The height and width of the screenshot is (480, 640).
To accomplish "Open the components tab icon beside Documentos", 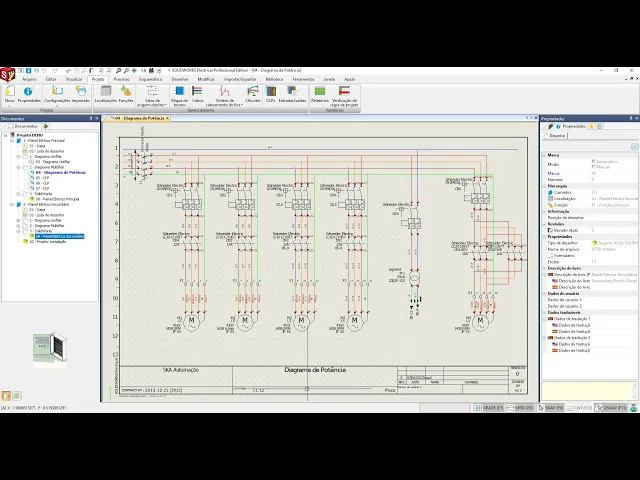I will point(45,127).
